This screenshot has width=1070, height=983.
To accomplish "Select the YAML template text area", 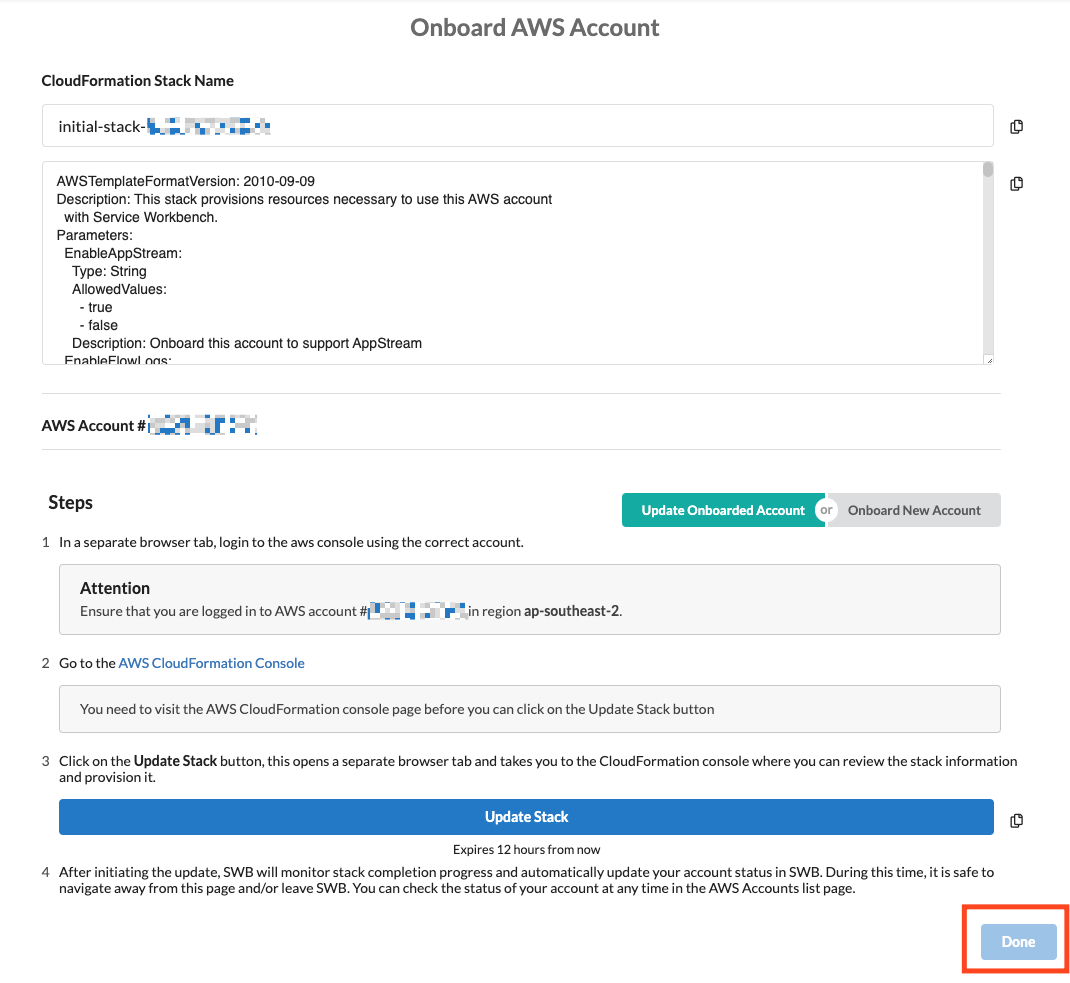I will click(500, 260).
